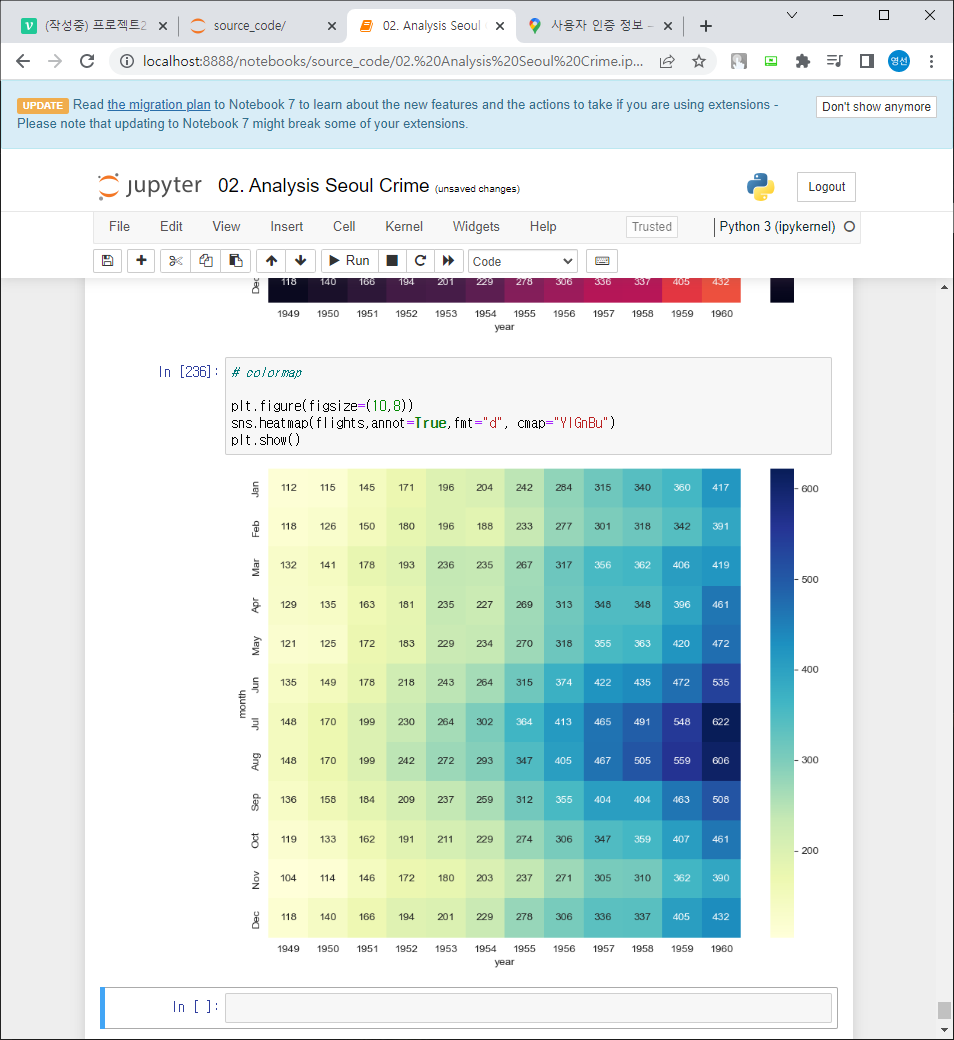Open the Chrome profile avatar
This screenshot has width=954, height=1040.
point(899,62)
